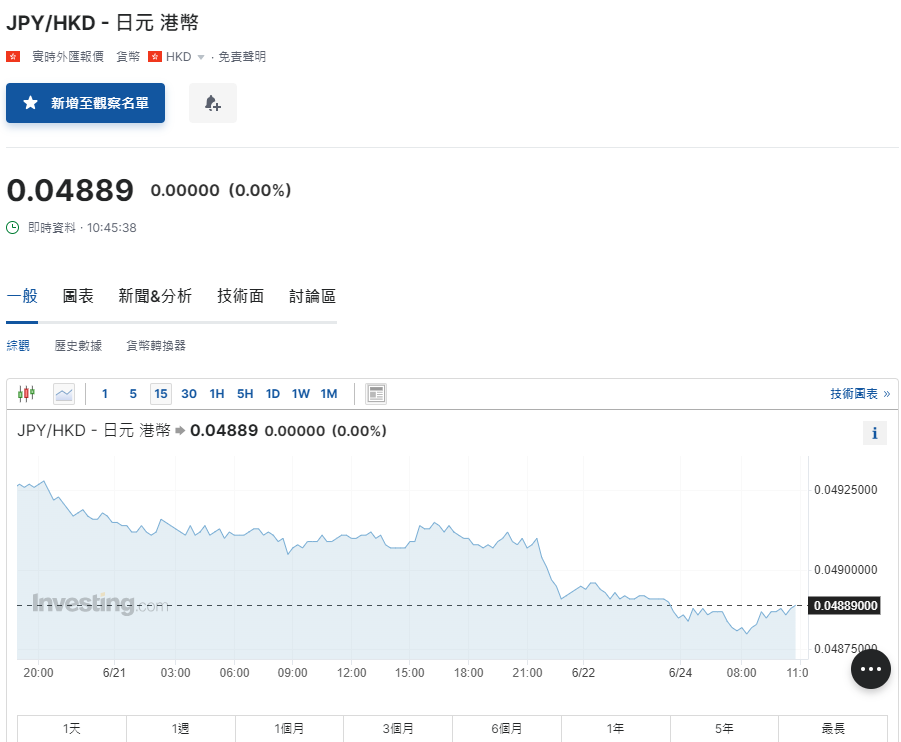Switch to the area chart icon
This screenshot has width=901, height=742.
[x=64, y=394]
